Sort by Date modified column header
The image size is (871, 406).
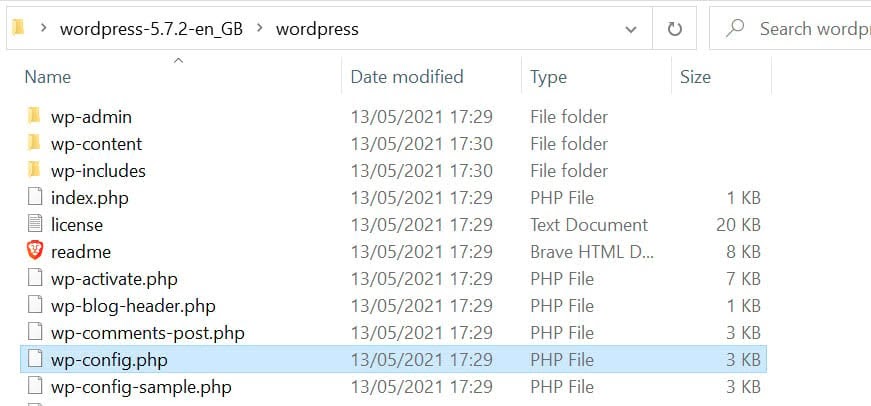click(407, 77)
